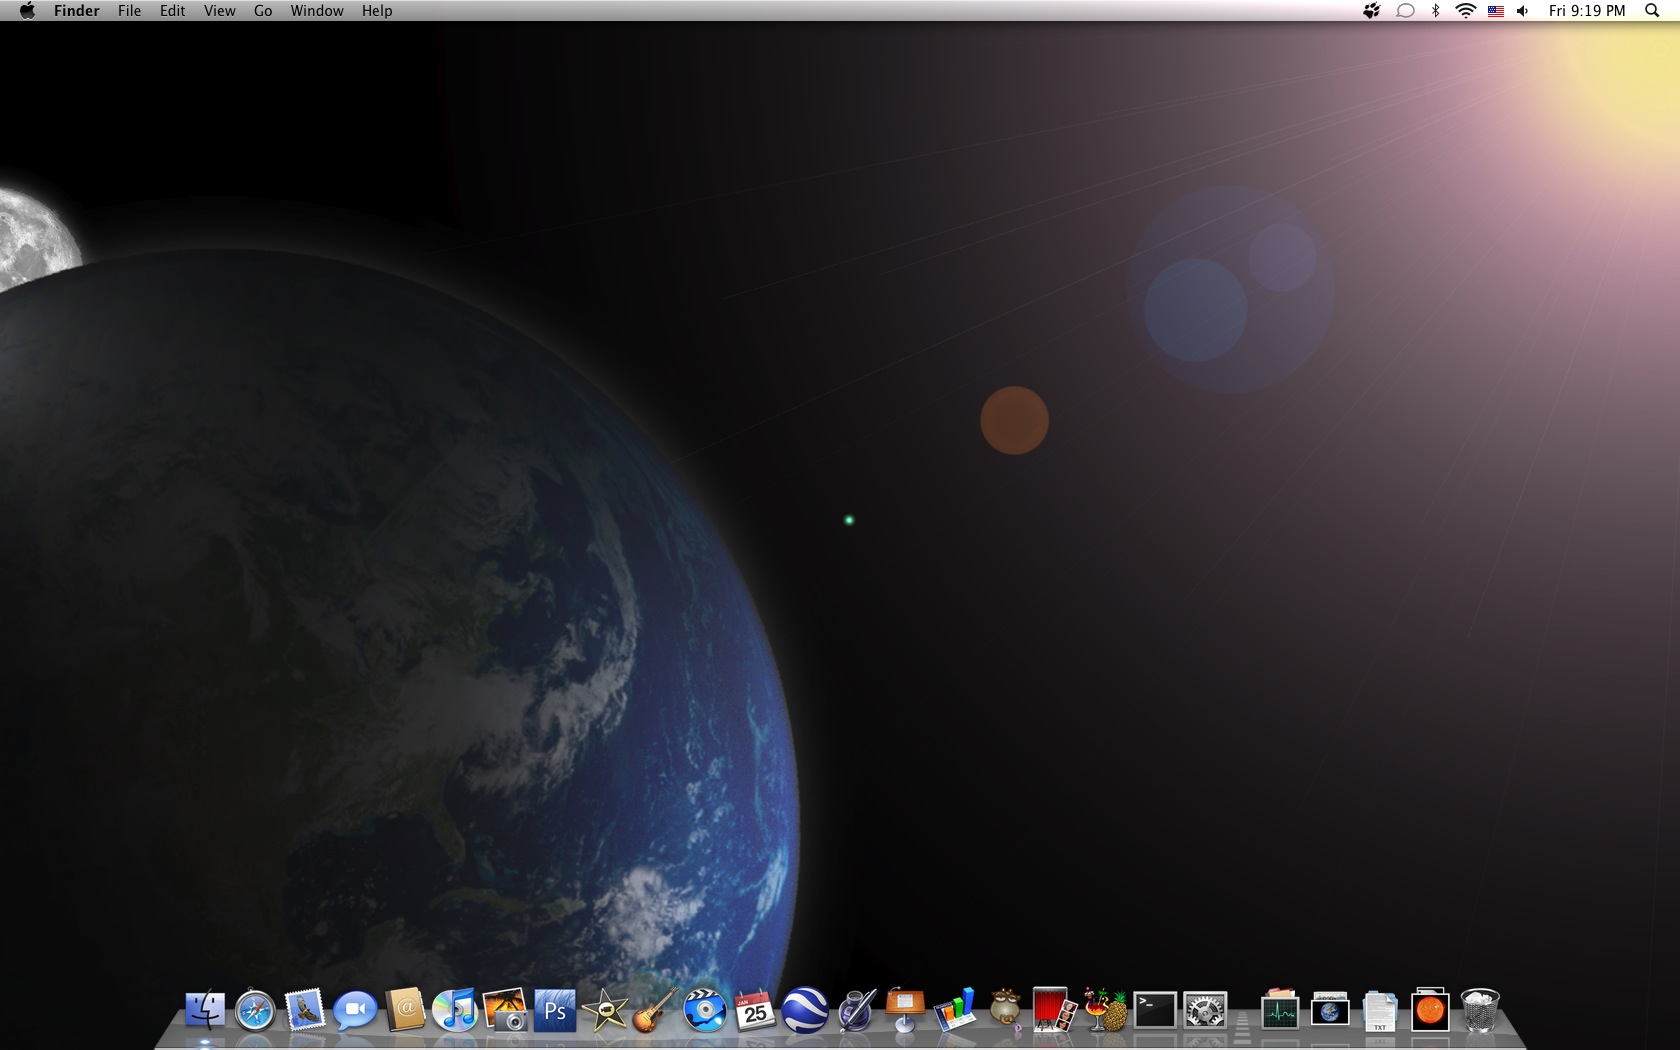The width and height of the screenshot is (1680, 1050).
Task: Open the Help menu
Action: point(377,11)
